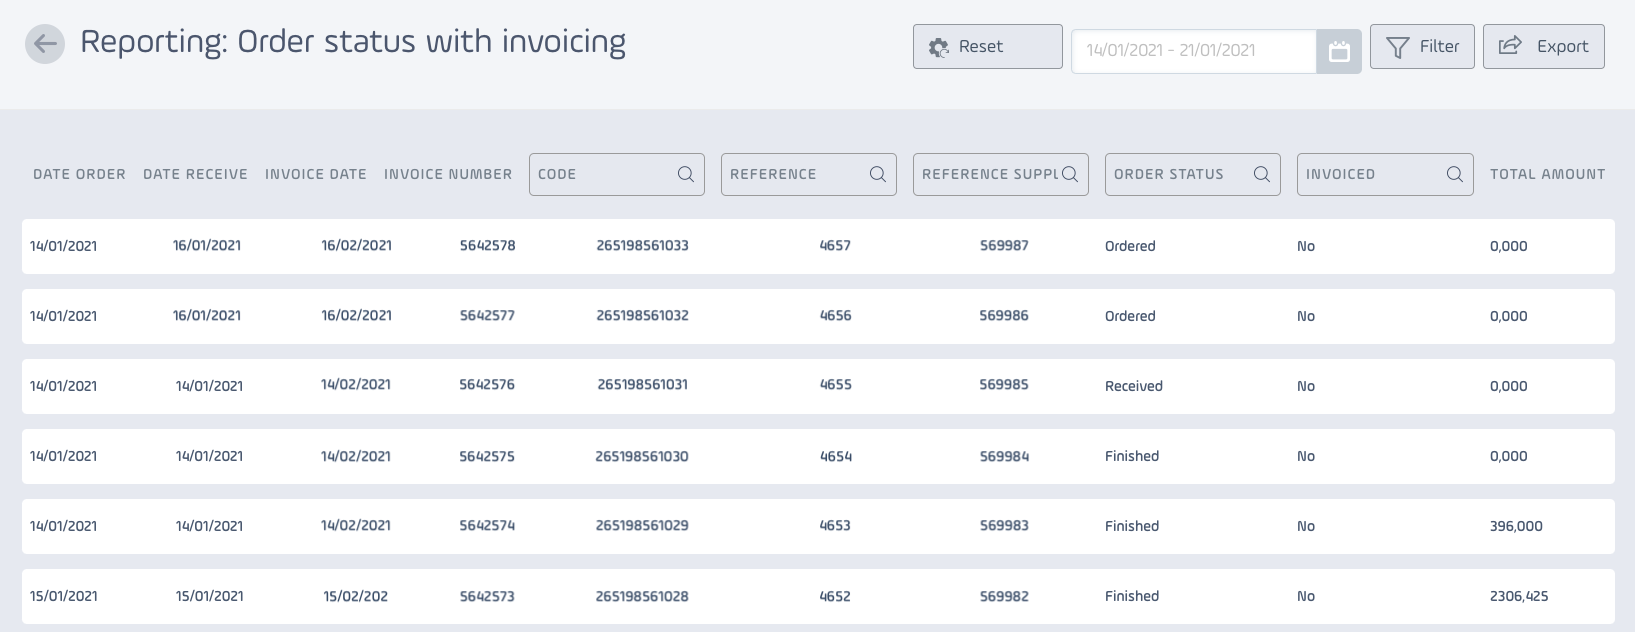The image size is (1635, 632).
Task: Click invoice date 15/02/202
Action: 355,596
